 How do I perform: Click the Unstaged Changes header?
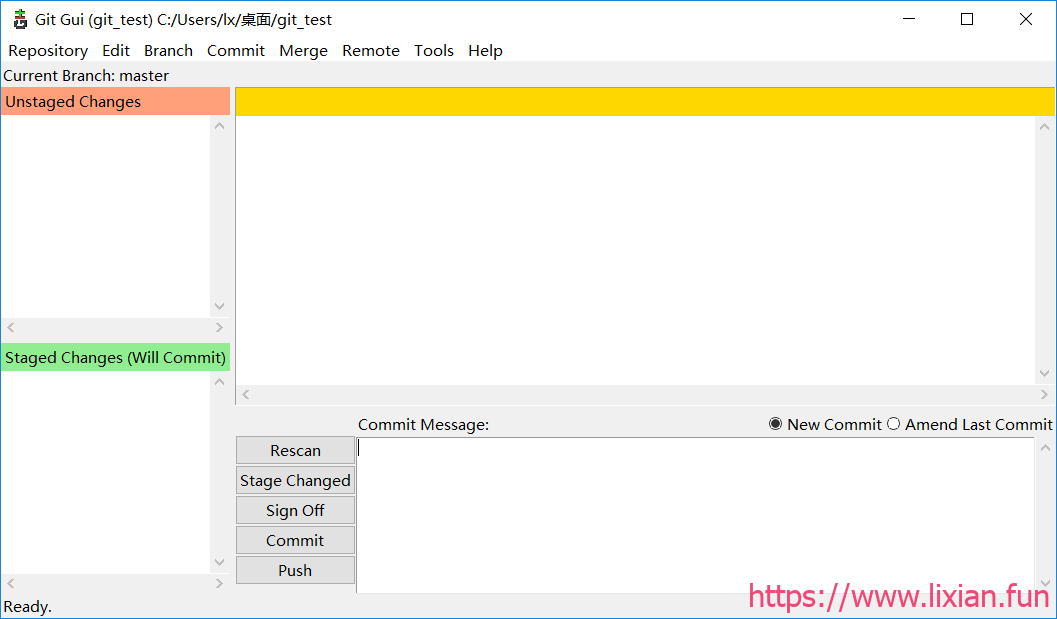coord(115,102)
